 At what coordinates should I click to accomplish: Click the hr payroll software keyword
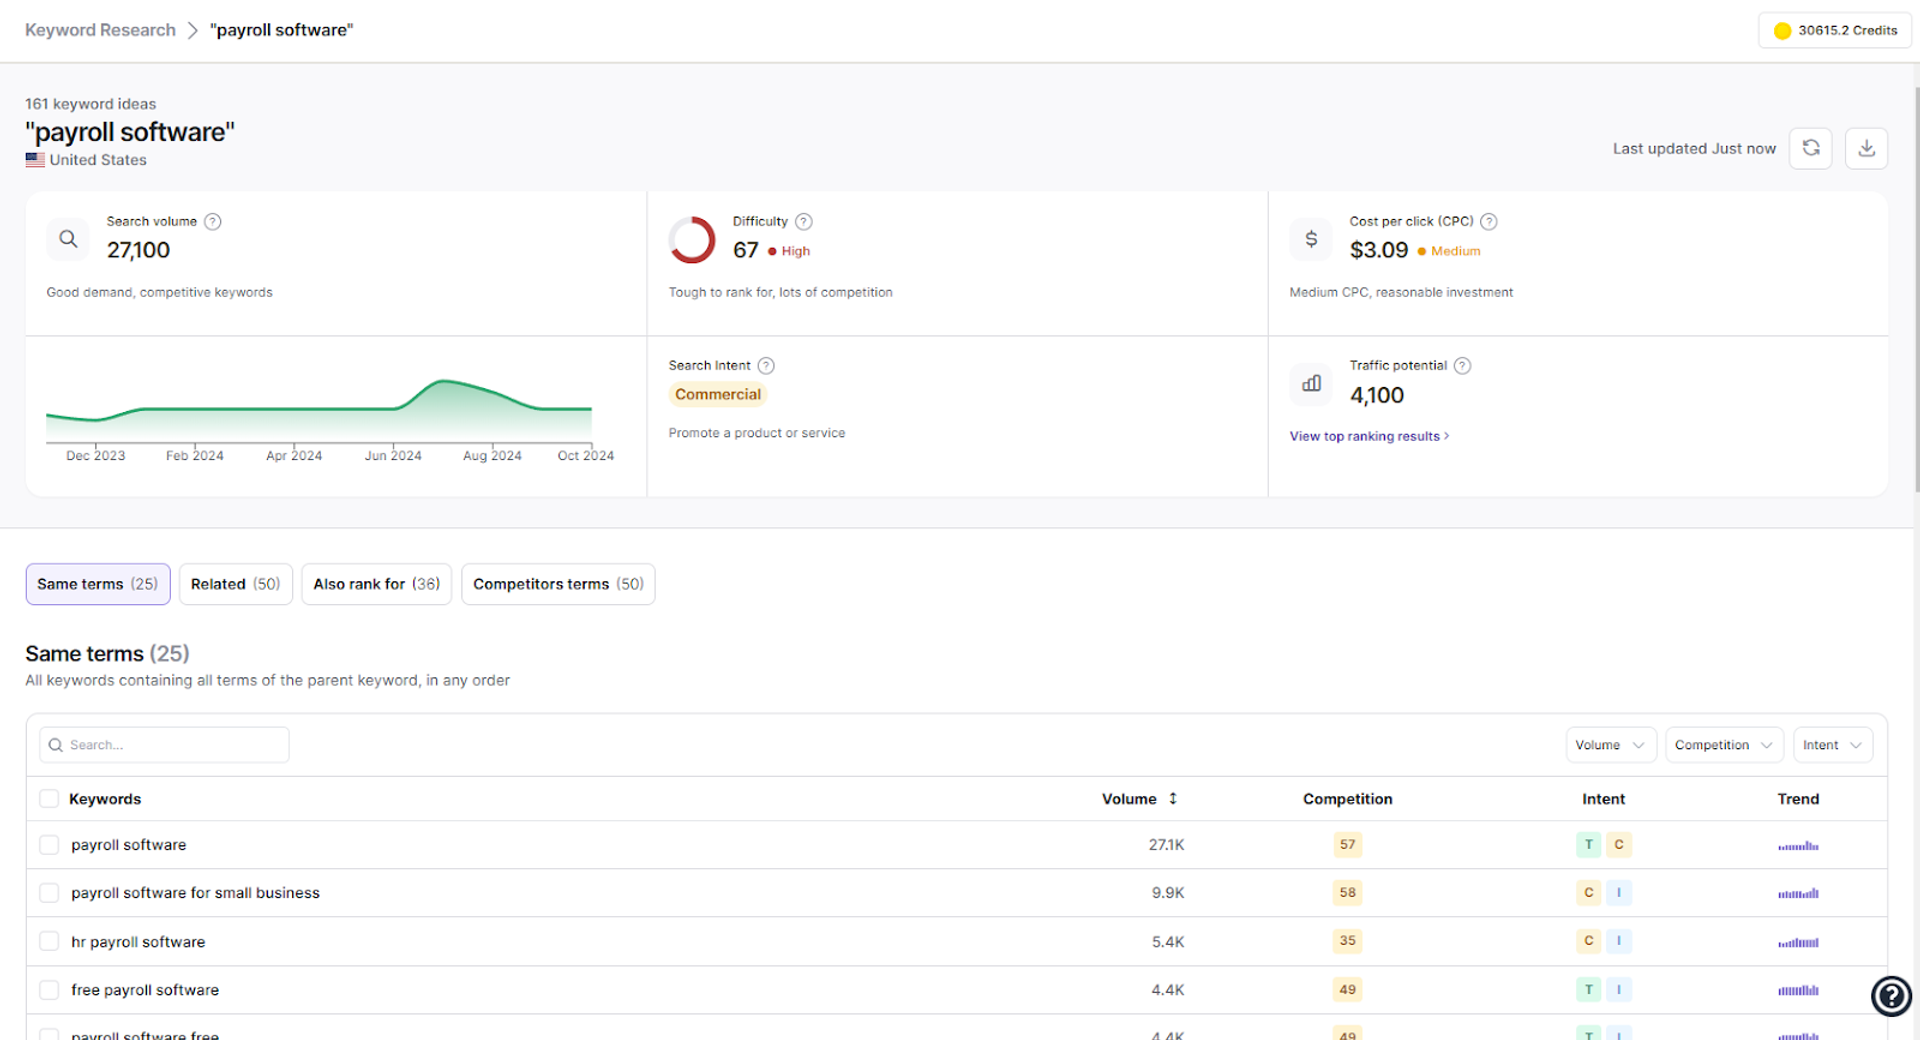[138, 942]
